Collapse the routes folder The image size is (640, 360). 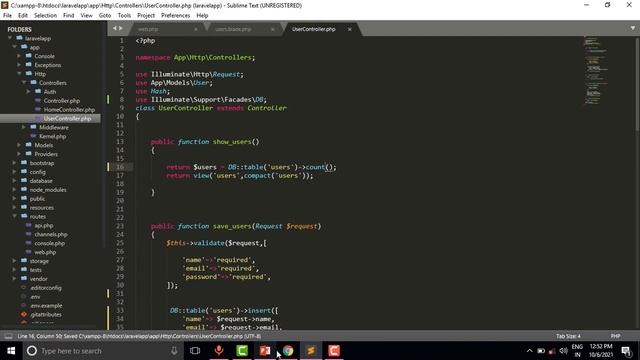(14, 216)
